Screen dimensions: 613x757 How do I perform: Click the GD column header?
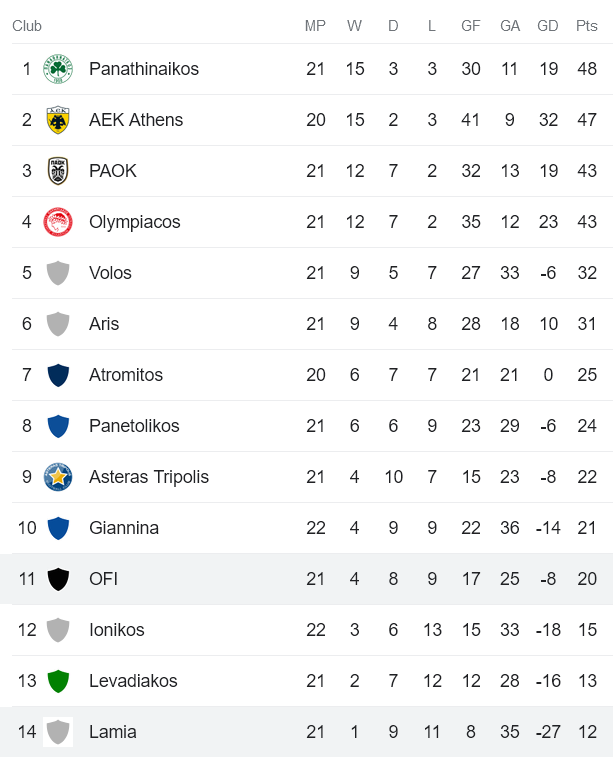tap(547, 26)
